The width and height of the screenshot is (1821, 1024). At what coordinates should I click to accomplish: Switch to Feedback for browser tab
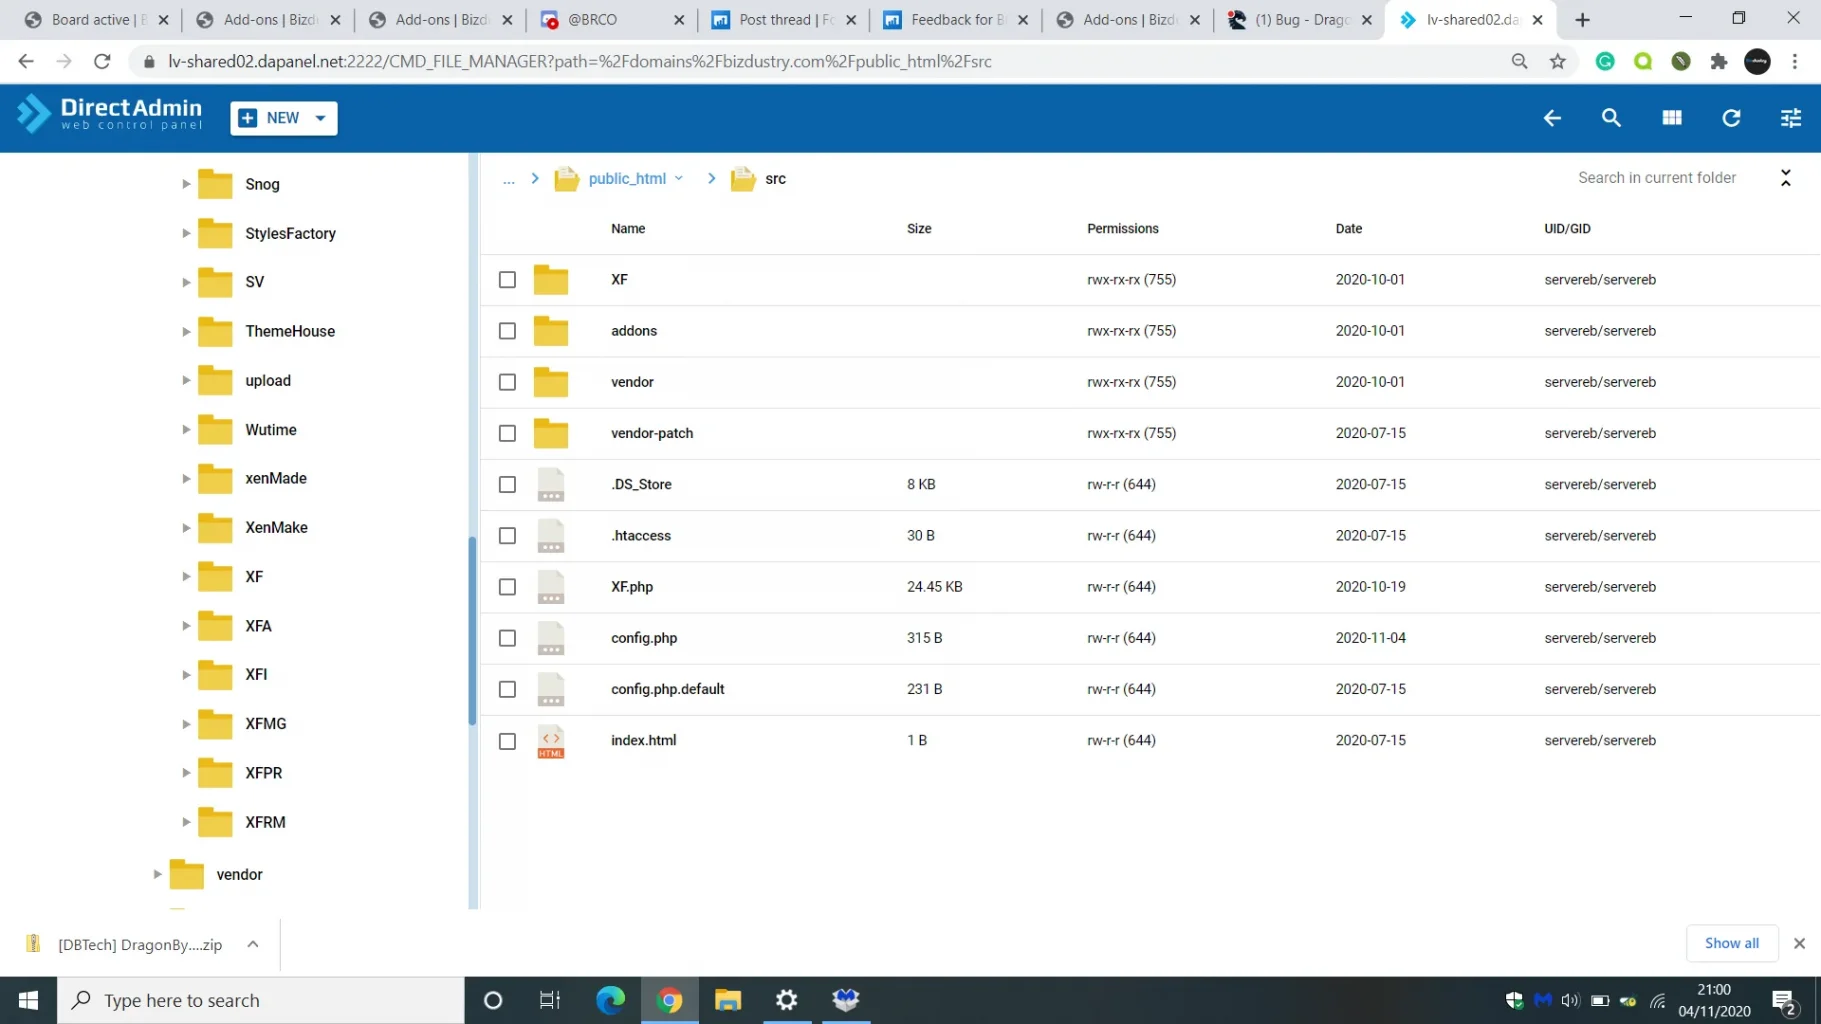tap(956, 20)
